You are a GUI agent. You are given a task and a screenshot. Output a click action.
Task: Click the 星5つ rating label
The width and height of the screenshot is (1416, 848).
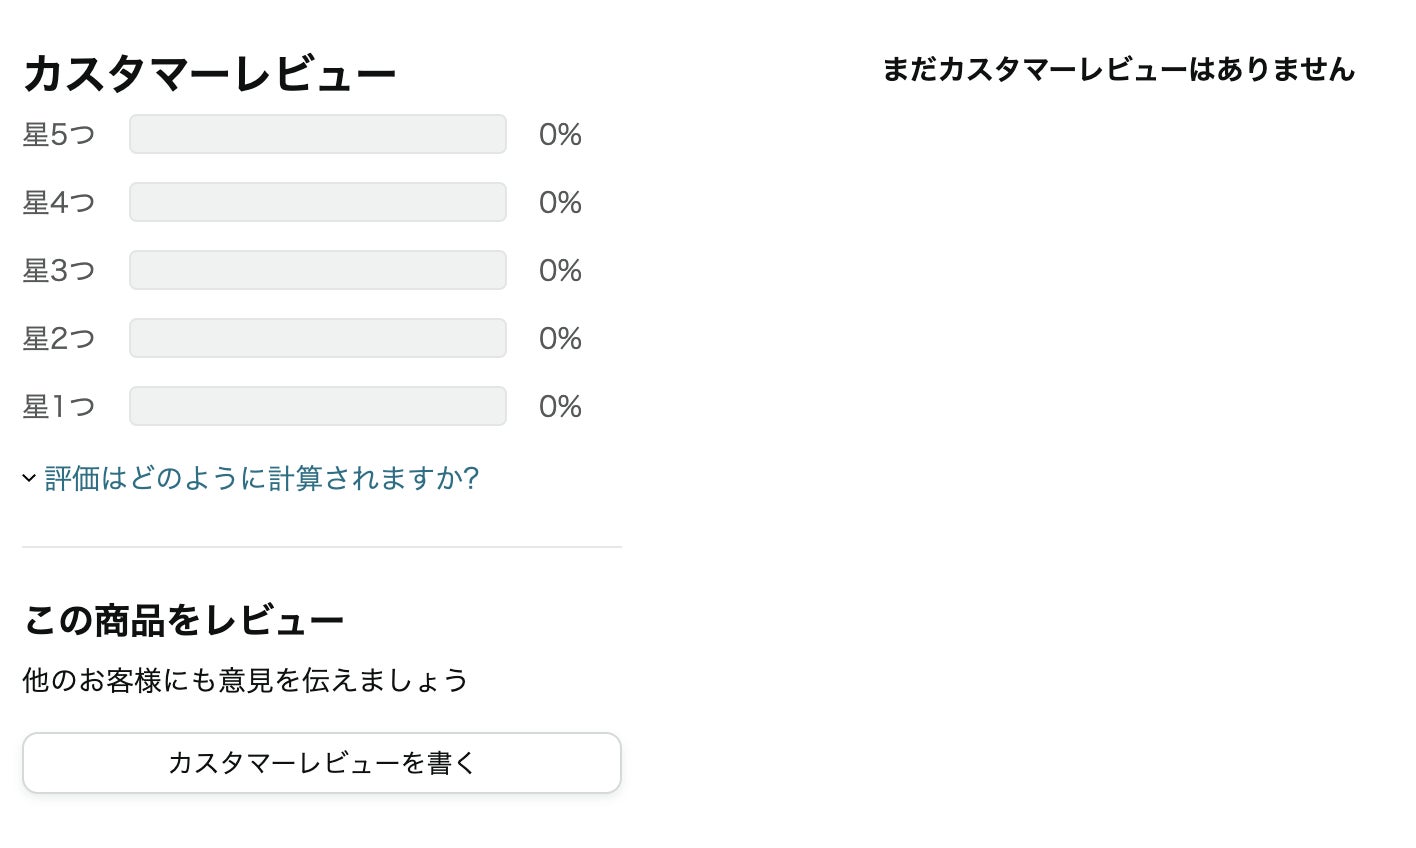pos(59,134)
